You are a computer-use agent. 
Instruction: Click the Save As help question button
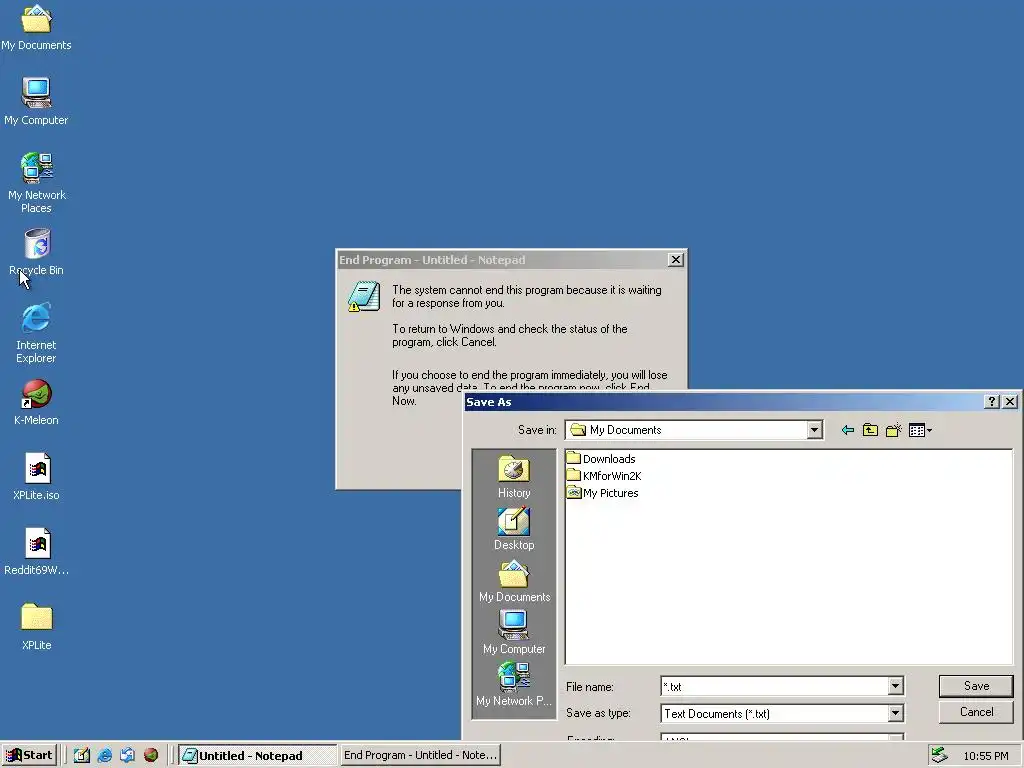[x=991, y=402]
